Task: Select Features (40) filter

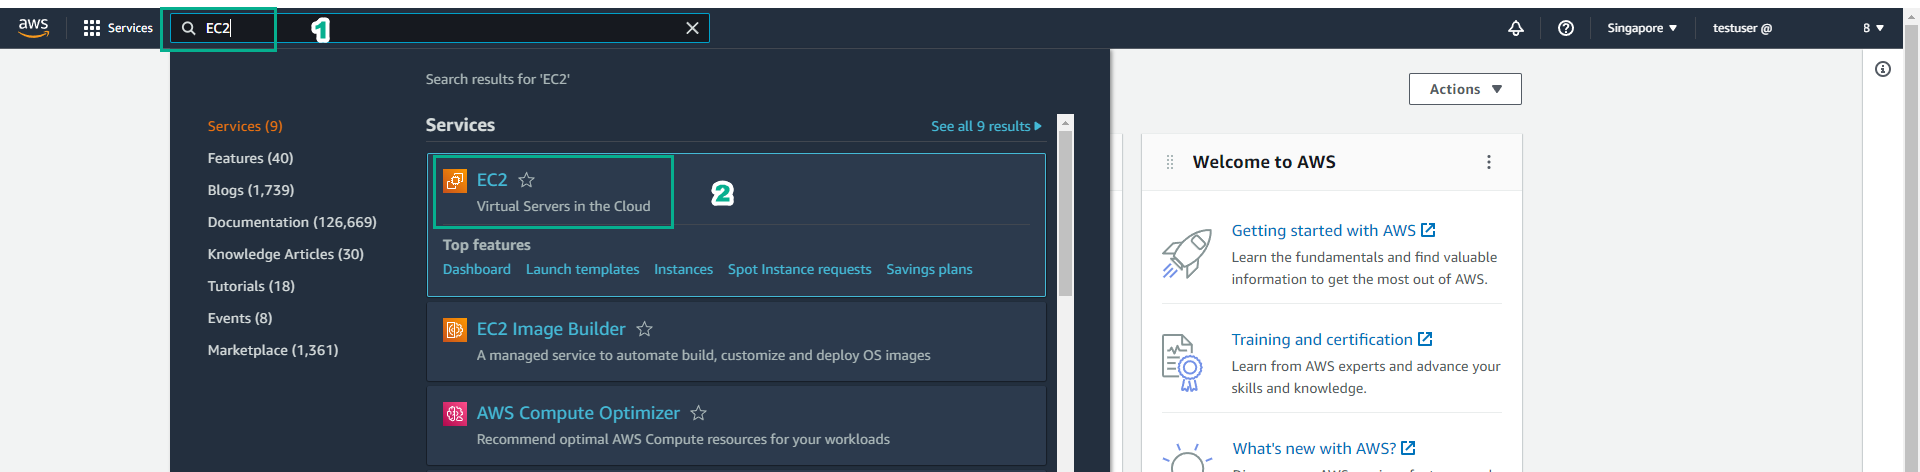Action: tap(250, 158)
